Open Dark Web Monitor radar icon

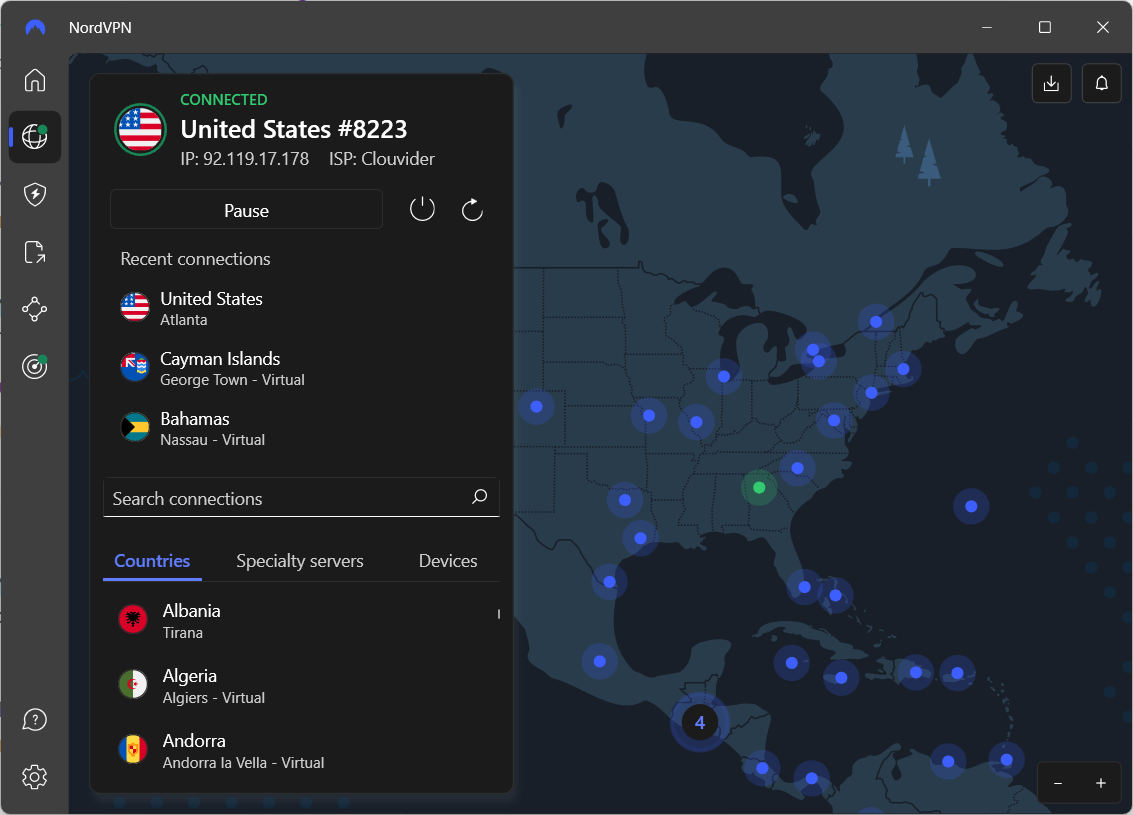click(x=35, y=366)
